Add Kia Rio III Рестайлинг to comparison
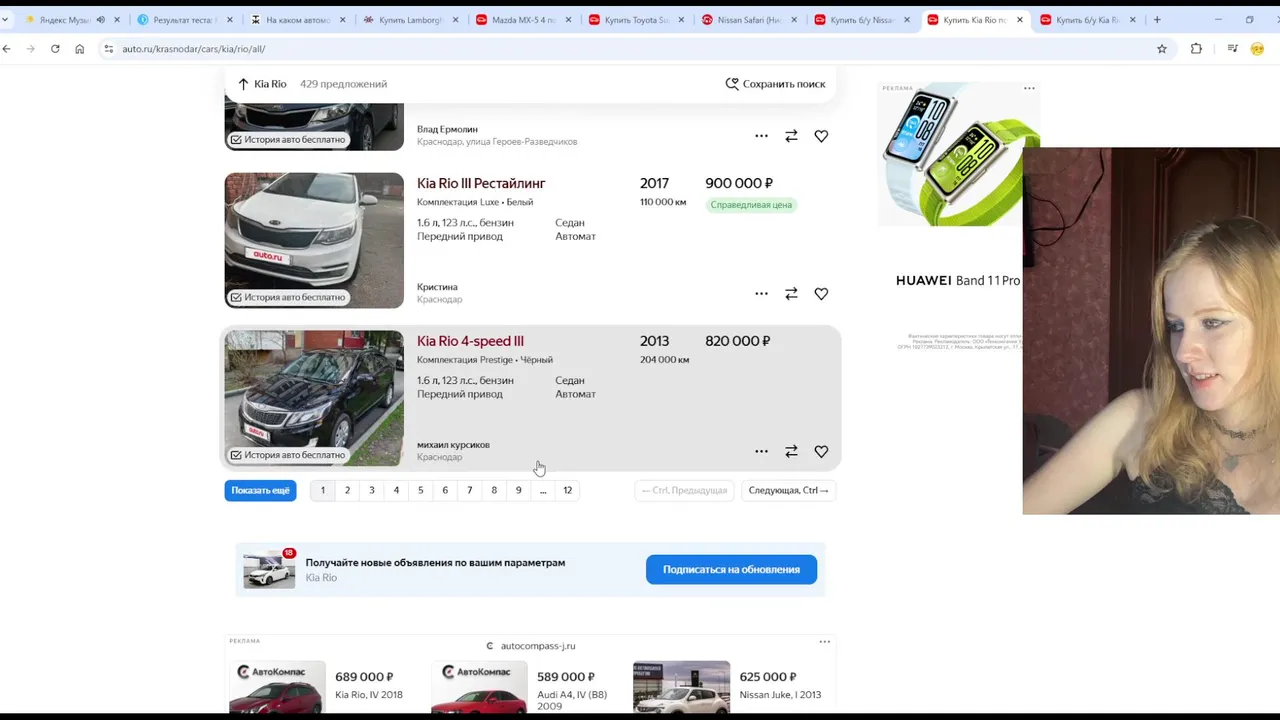The image size is (1280, 720). pos(791,294)
